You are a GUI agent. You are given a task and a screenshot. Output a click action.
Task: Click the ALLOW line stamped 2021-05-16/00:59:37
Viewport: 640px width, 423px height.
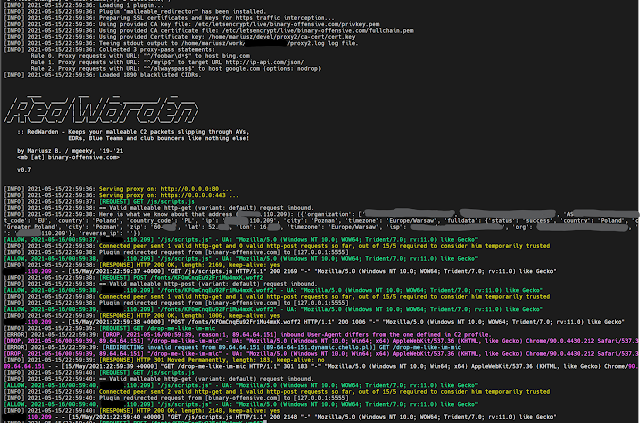240,240
